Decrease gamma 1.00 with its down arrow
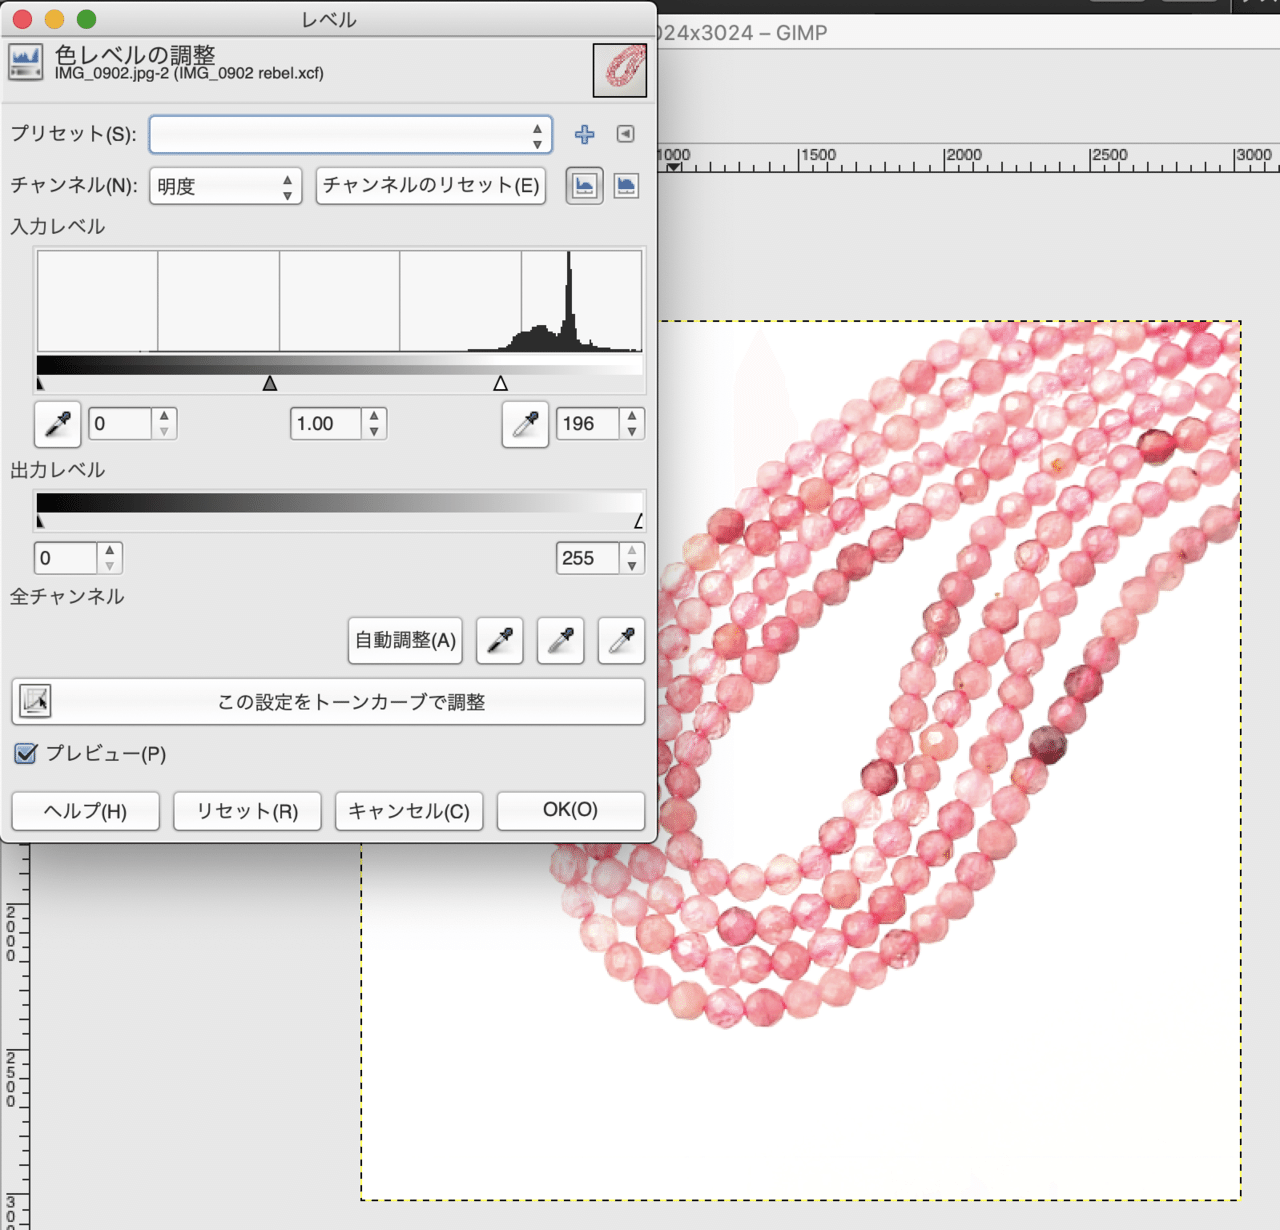The height and width of the screenshot is (1230, 1280). 374,432
